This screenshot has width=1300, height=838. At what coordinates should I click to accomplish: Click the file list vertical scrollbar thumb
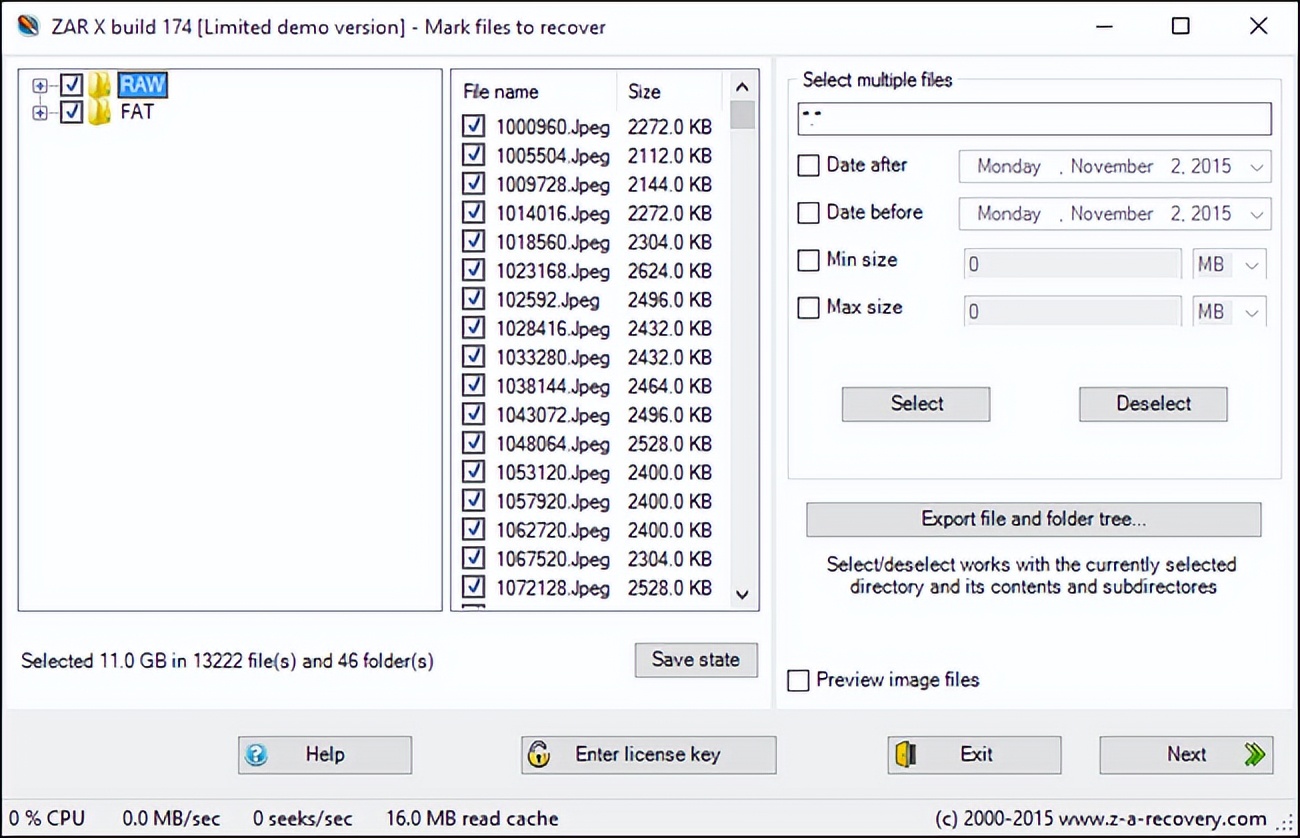pos(742,115)
